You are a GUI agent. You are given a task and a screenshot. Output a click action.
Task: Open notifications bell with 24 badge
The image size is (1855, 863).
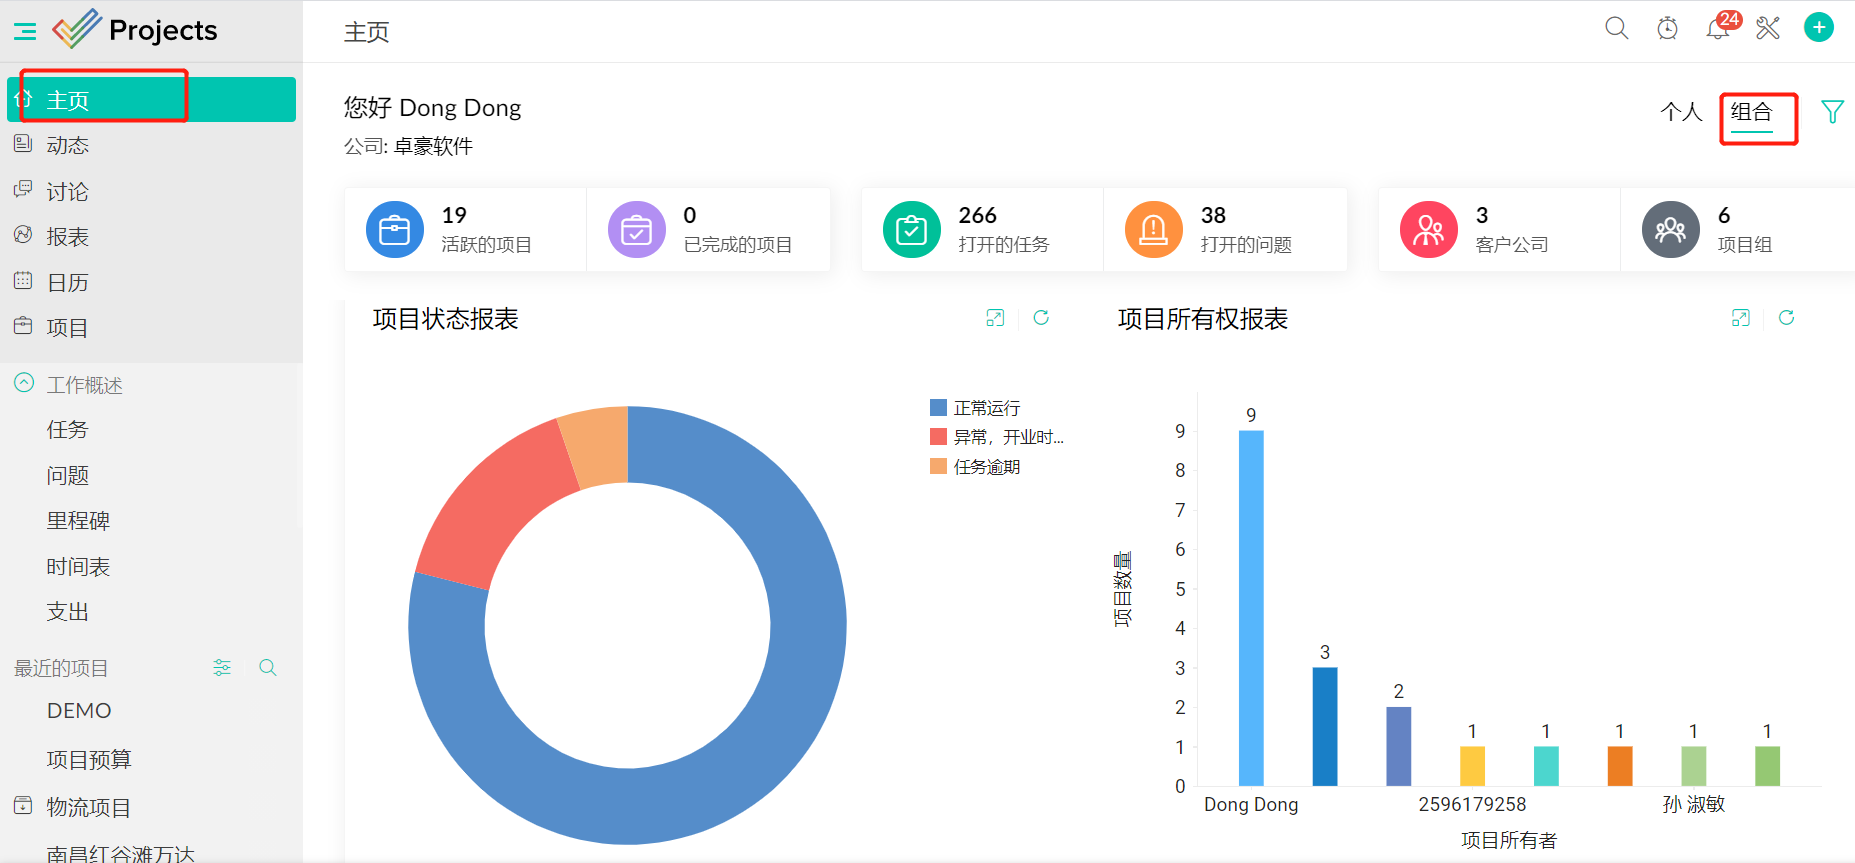coord(1718,28)
